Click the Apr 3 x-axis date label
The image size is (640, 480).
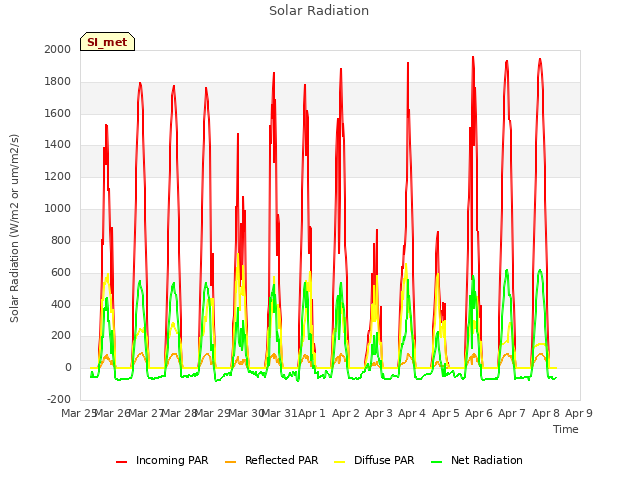tap(379, 413)
